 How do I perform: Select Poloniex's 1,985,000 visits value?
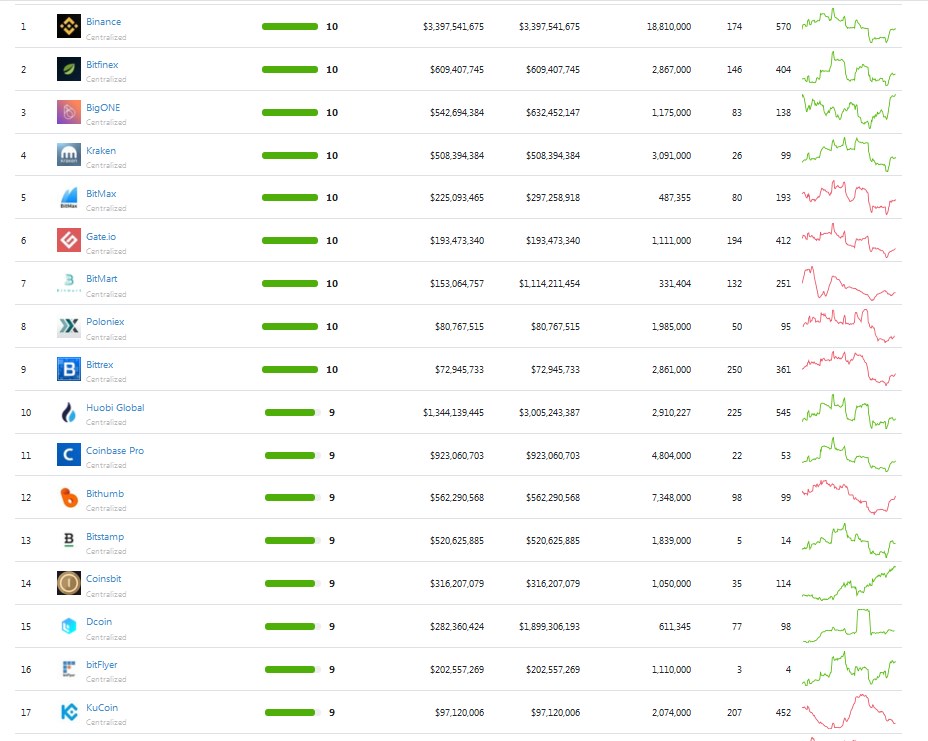(671, 327)
